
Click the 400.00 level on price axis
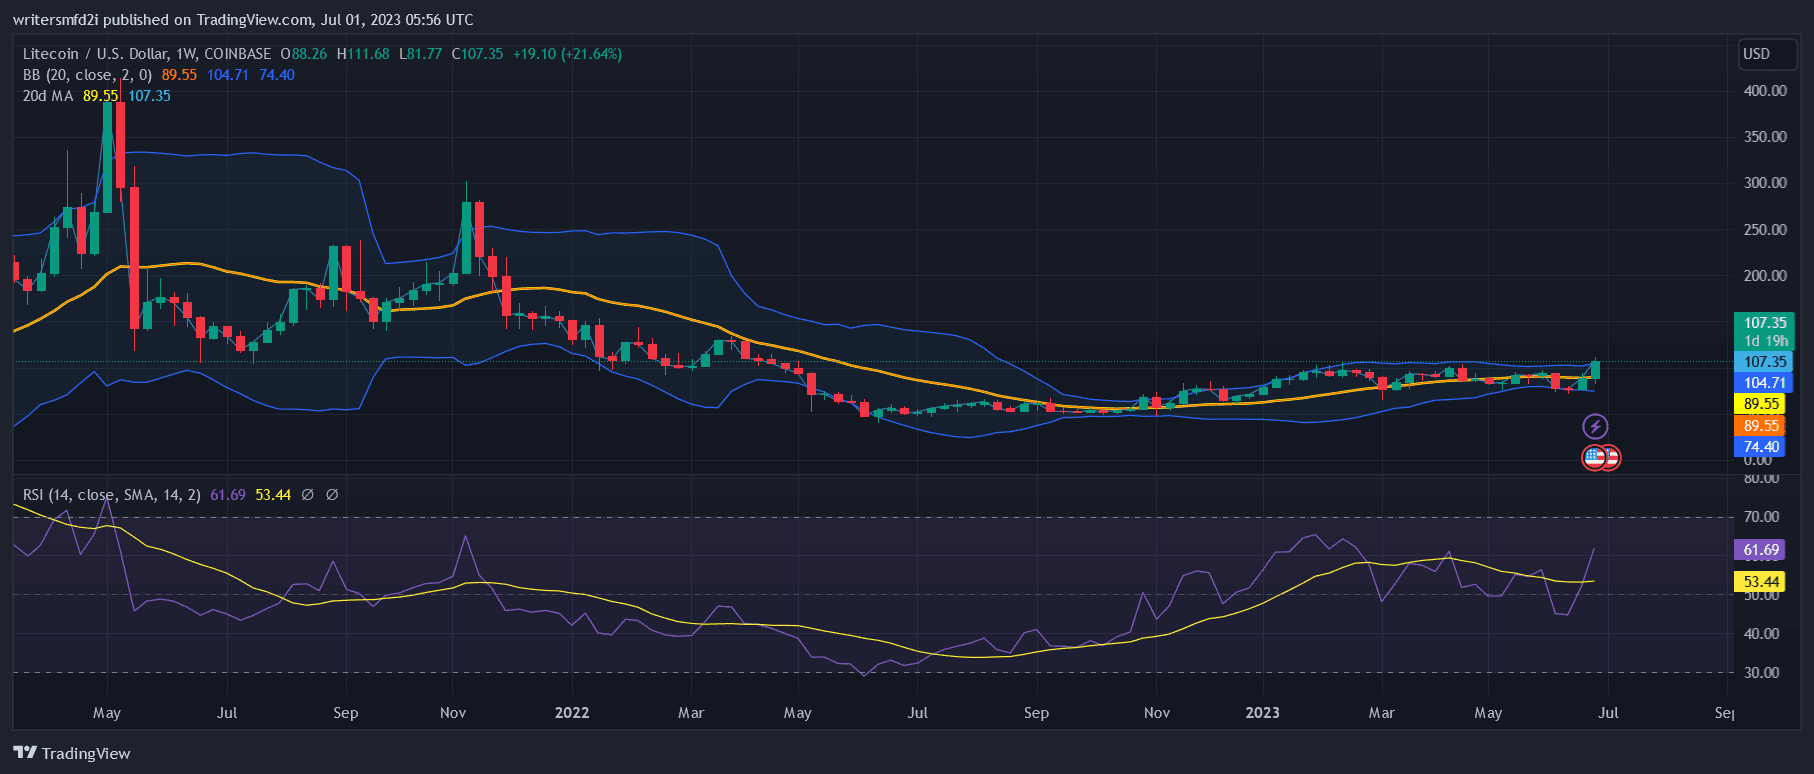[1765, 91]
